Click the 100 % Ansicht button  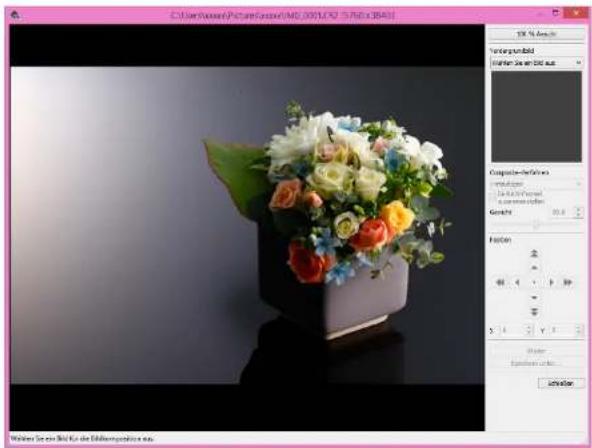(x=536, y=34)
